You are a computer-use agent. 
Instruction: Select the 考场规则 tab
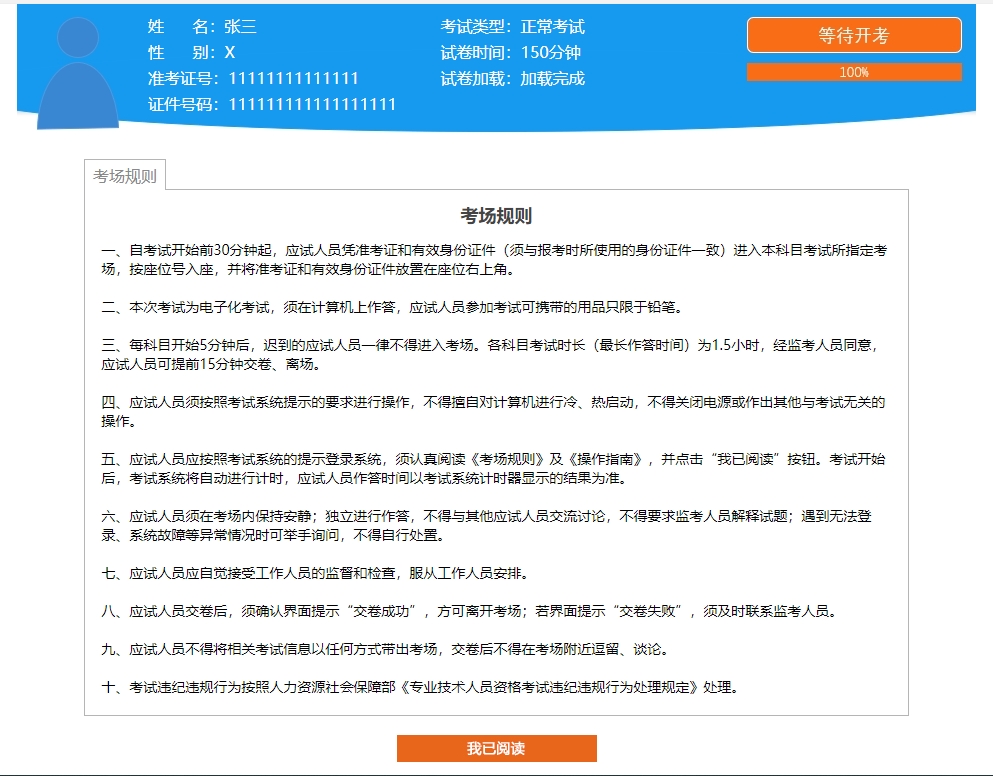125,176
